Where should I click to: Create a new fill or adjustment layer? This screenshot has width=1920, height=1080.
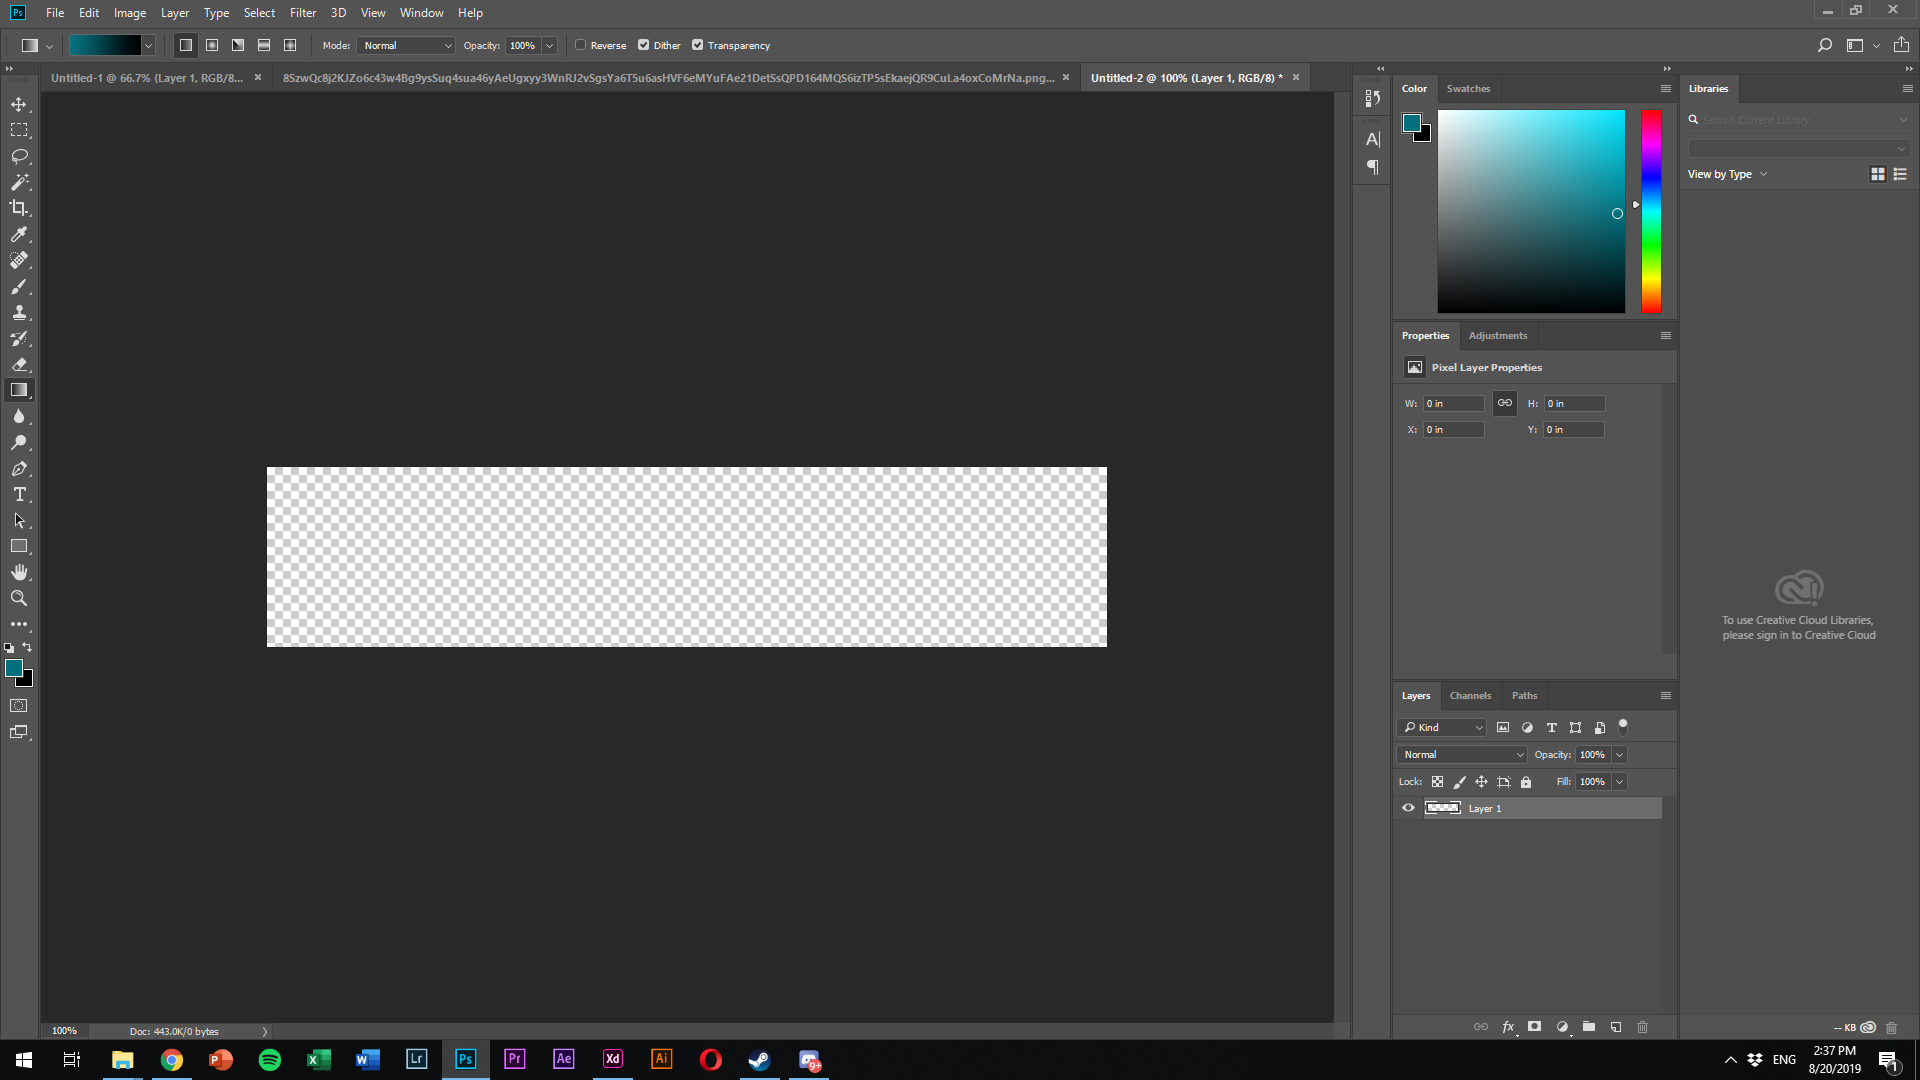point(1562,1027)
